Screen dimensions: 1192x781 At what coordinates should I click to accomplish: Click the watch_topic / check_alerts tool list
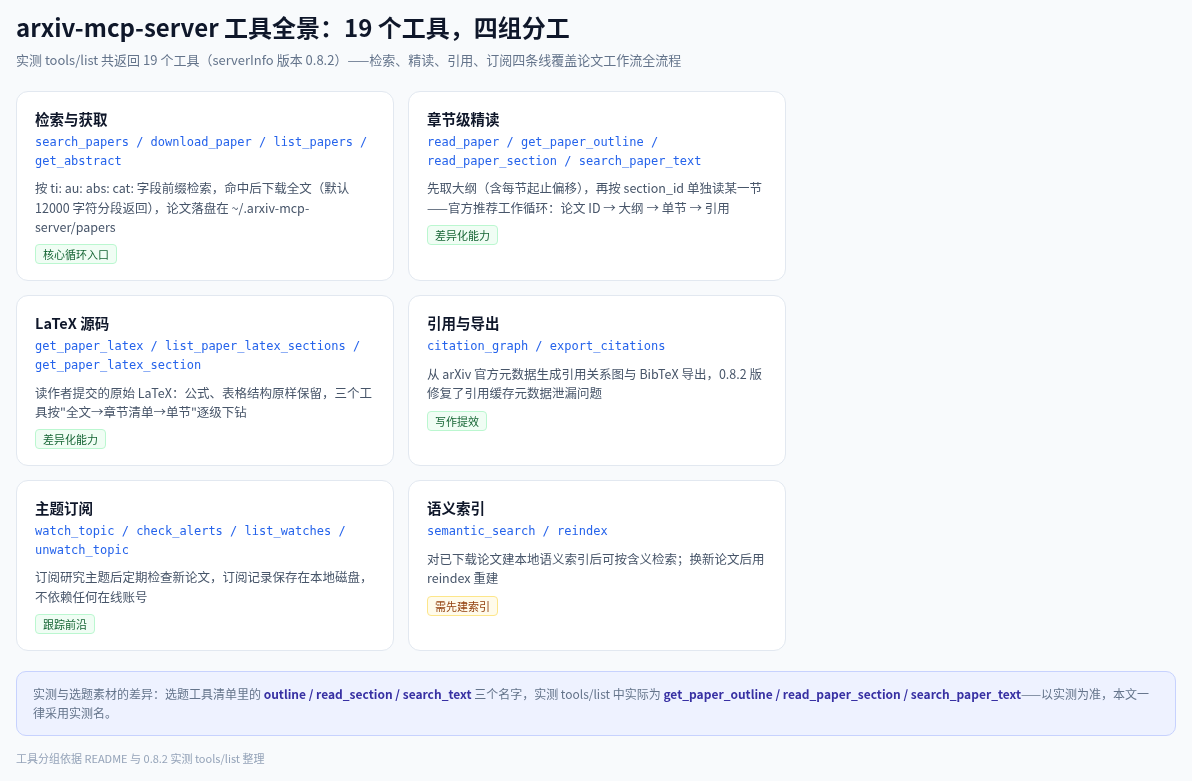point(190,540)
